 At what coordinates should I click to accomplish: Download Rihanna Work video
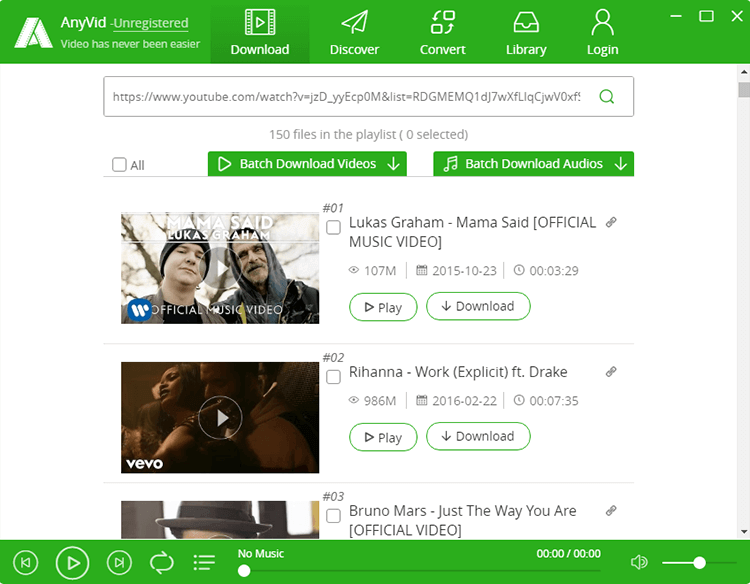(x=478, y=436)
